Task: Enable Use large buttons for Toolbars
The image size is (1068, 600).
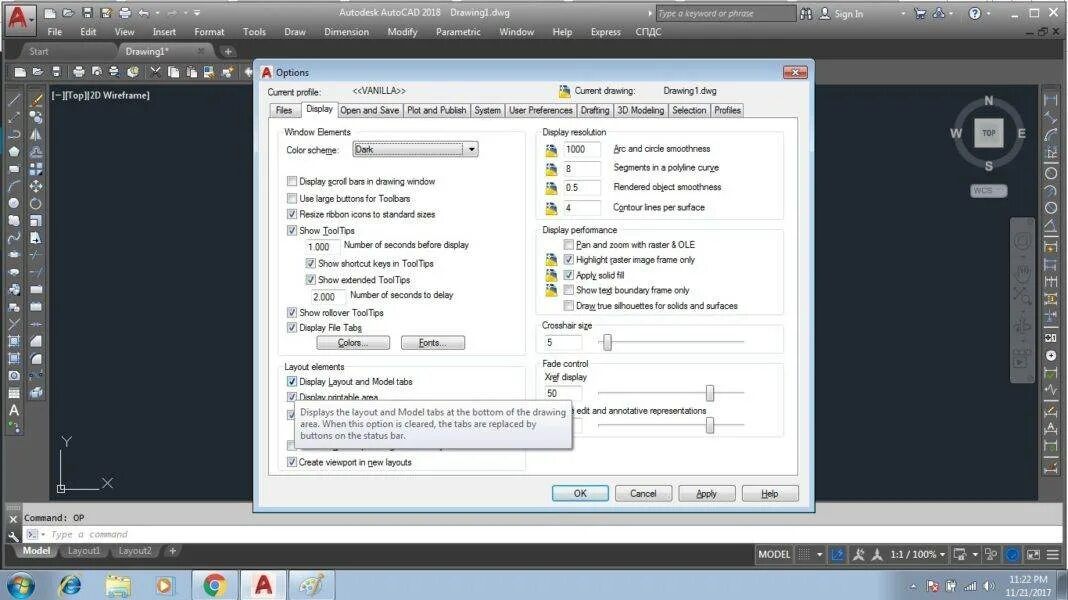Action: (x=292, y=198)
